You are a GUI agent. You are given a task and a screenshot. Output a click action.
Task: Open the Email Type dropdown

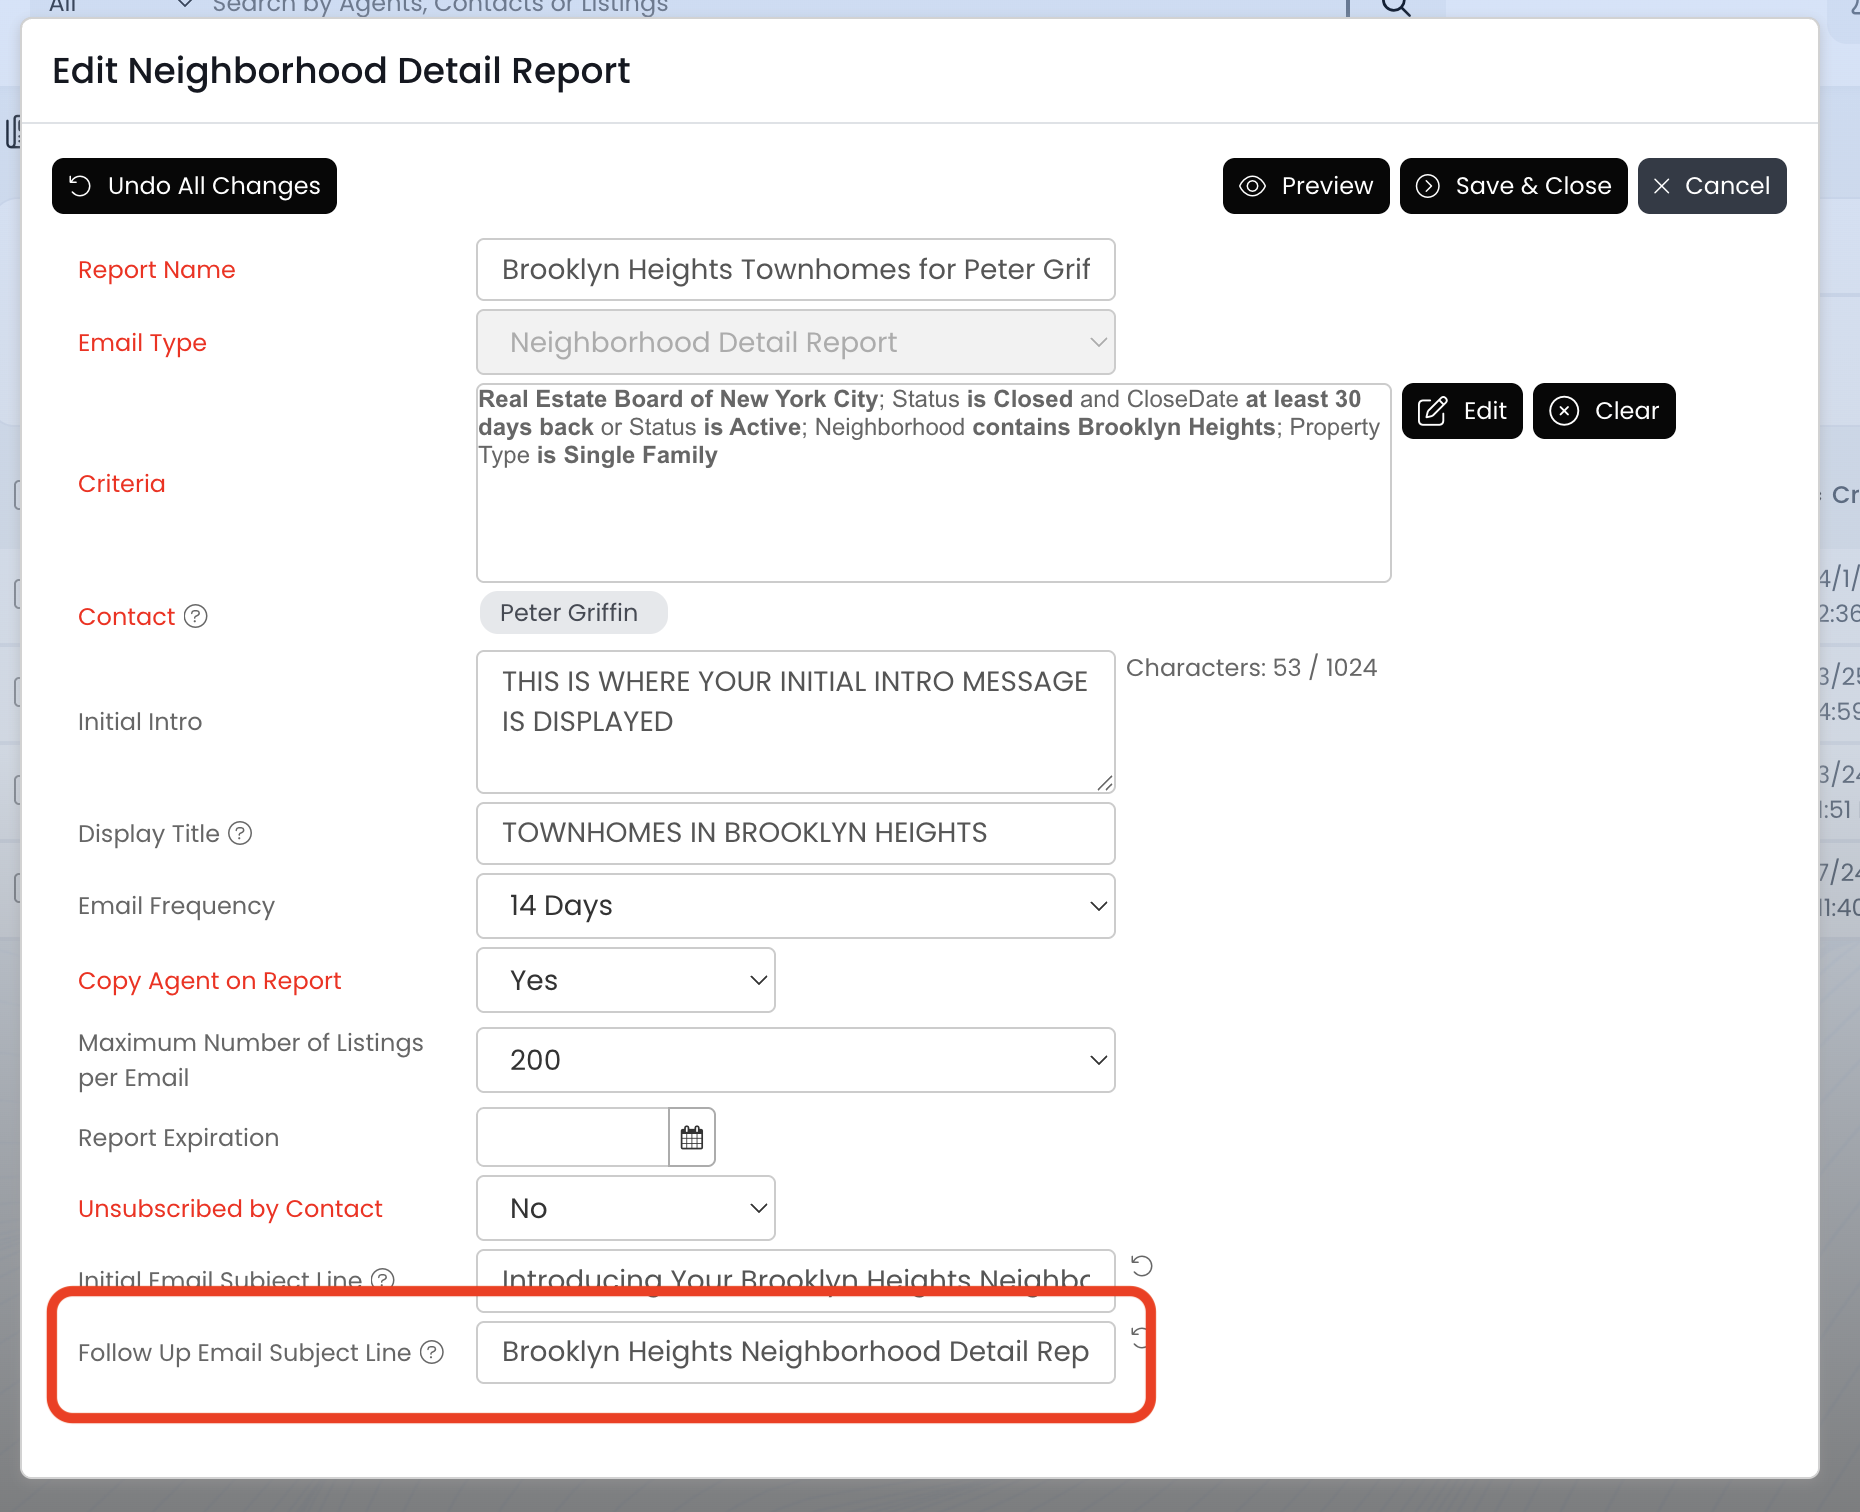(x=796, y=342)
